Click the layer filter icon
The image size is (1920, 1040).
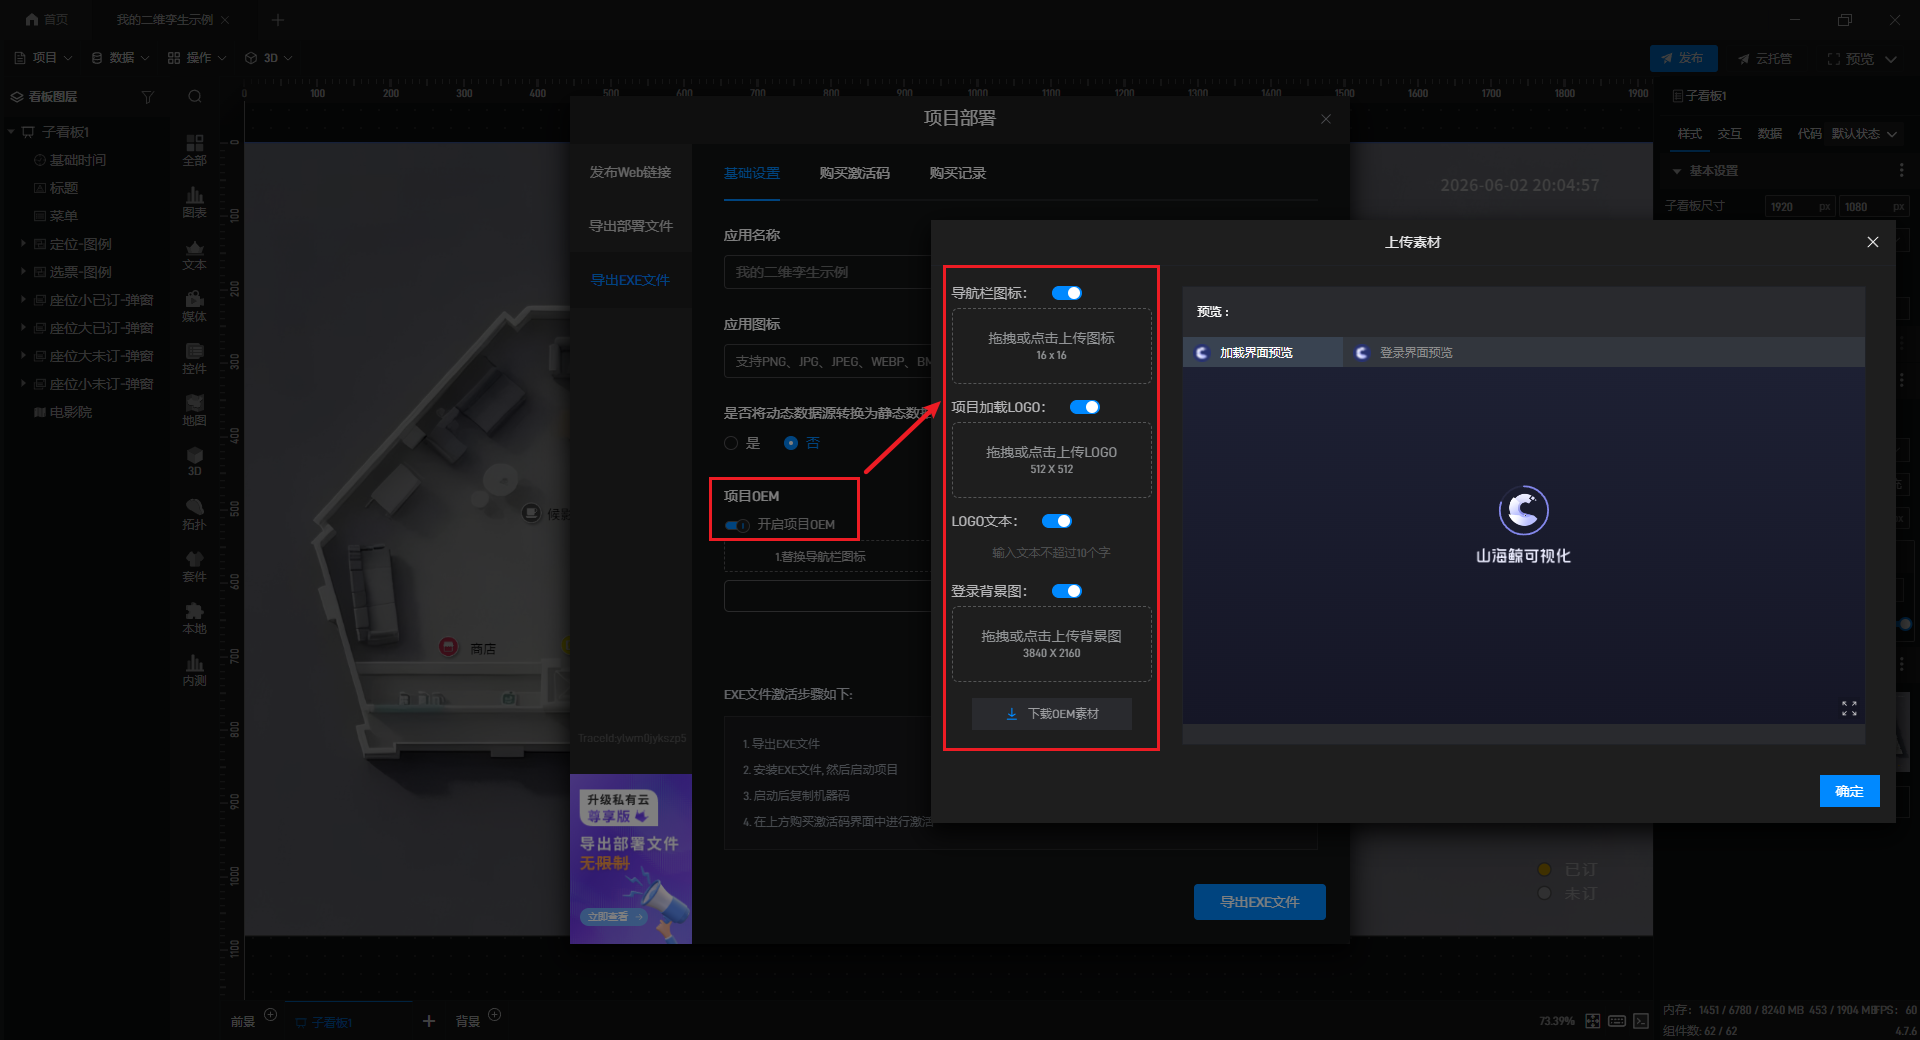(148, 97)
